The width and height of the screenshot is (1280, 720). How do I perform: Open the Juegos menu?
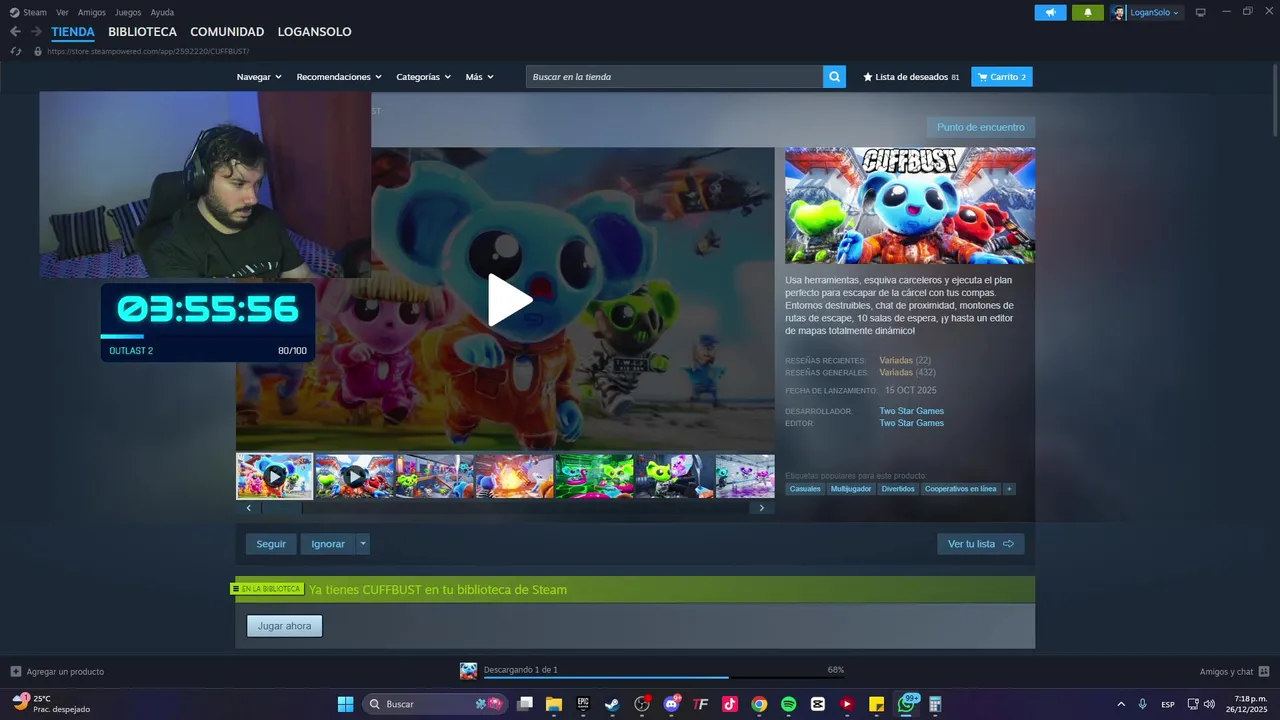point(128,12)
